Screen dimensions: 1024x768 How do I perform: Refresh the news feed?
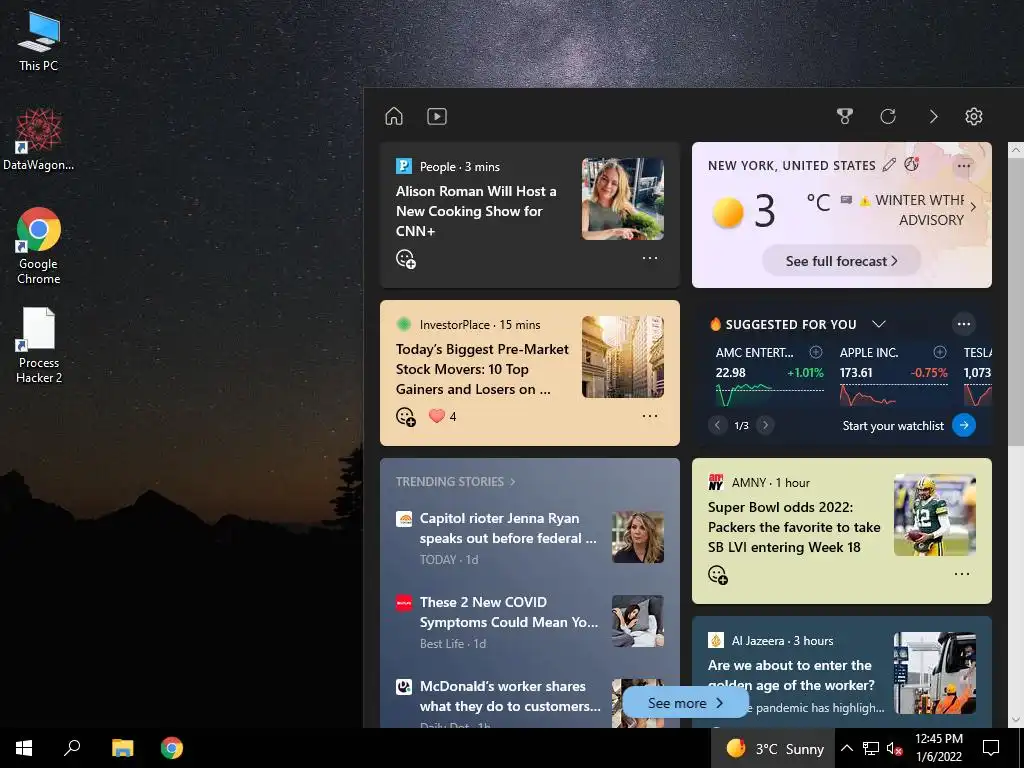point(888,116)
